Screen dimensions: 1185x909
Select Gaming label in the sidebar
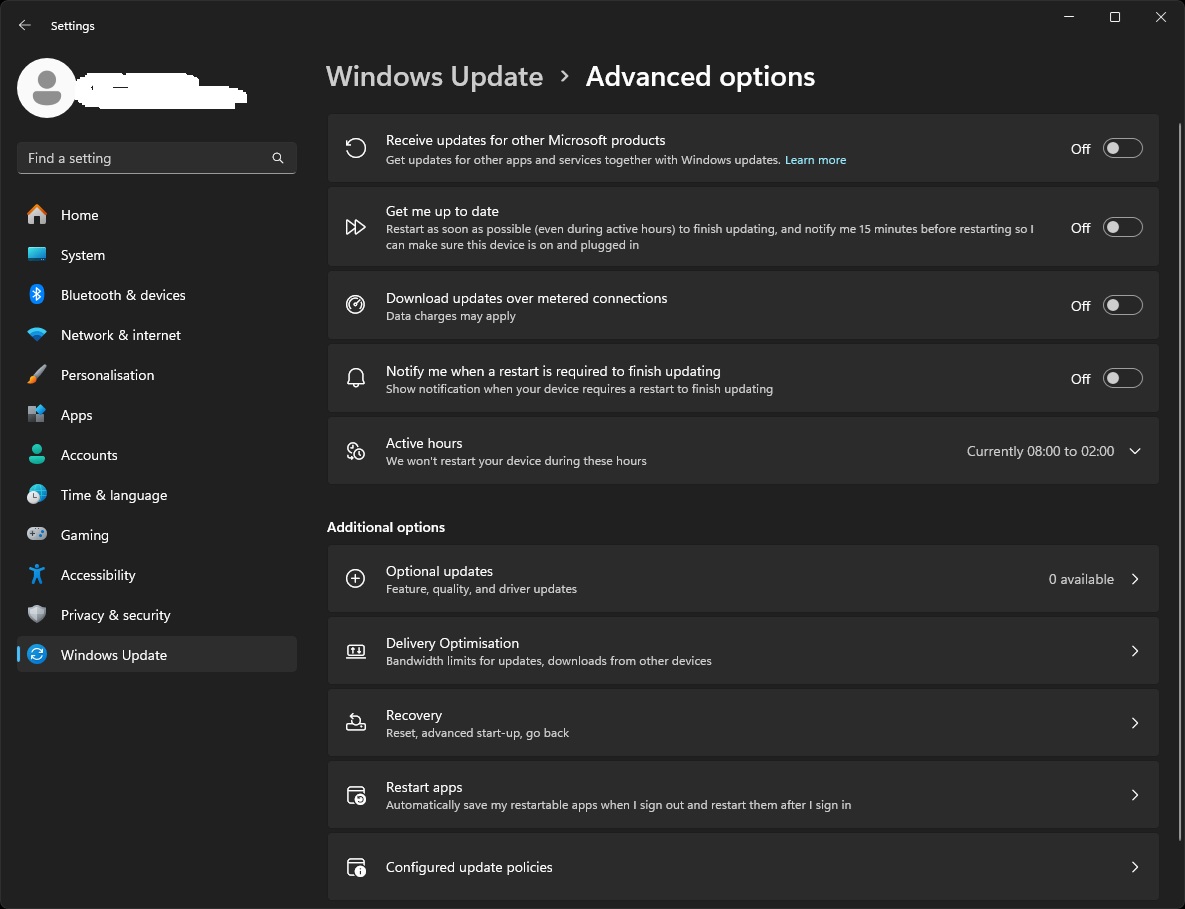tap(85, 535)
